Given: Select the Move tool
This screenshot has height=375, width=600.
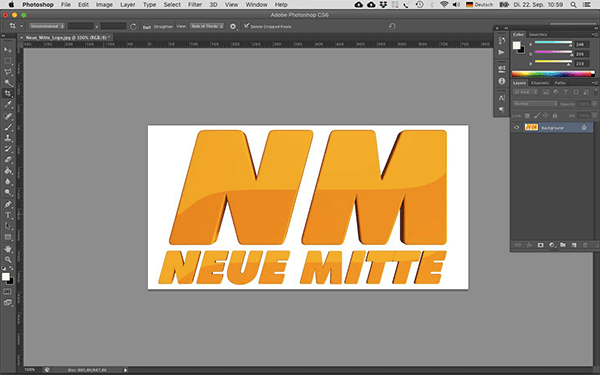Looking at the screenshot, I should click(8, 50).
